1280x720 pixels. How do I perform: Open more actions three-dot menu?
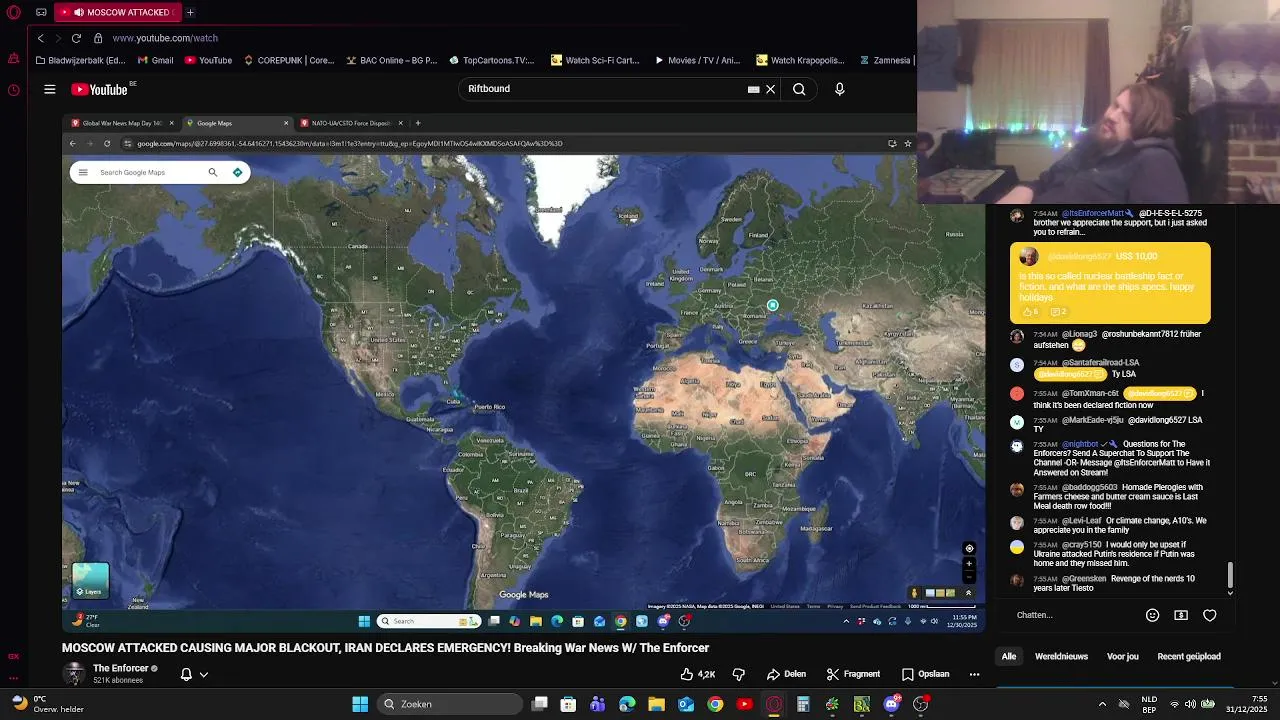pyautogui.click(x=974, y=674)
